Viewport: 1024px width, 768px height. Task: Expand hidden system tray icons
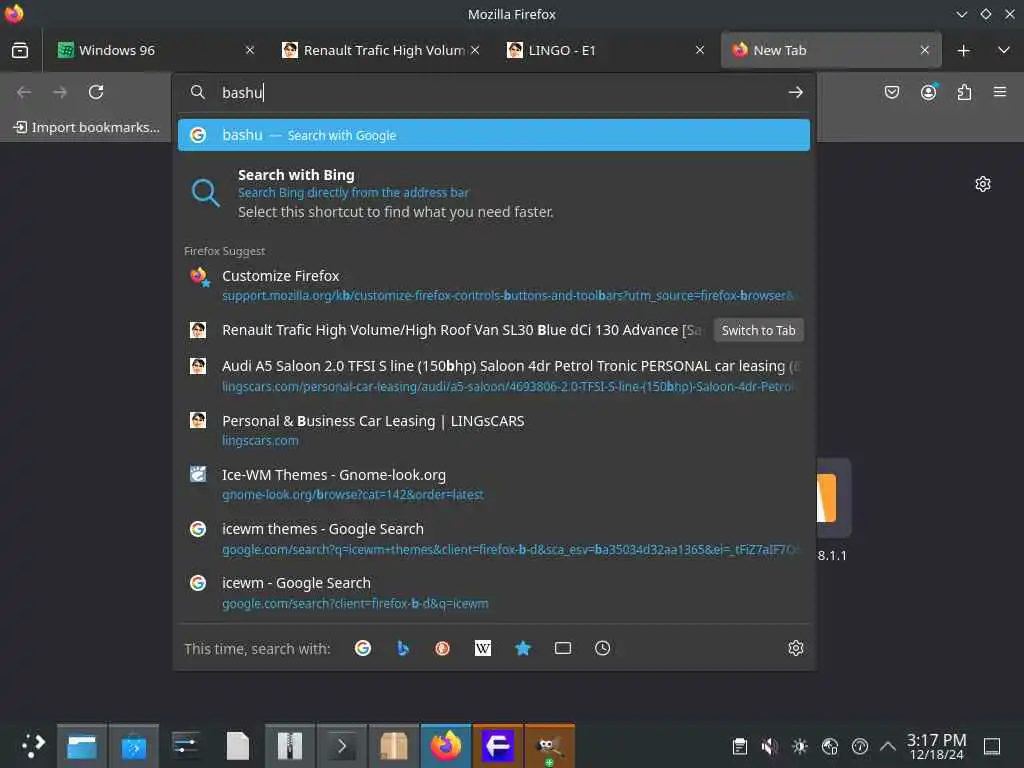pyautogui.click(x=887, y=746)
